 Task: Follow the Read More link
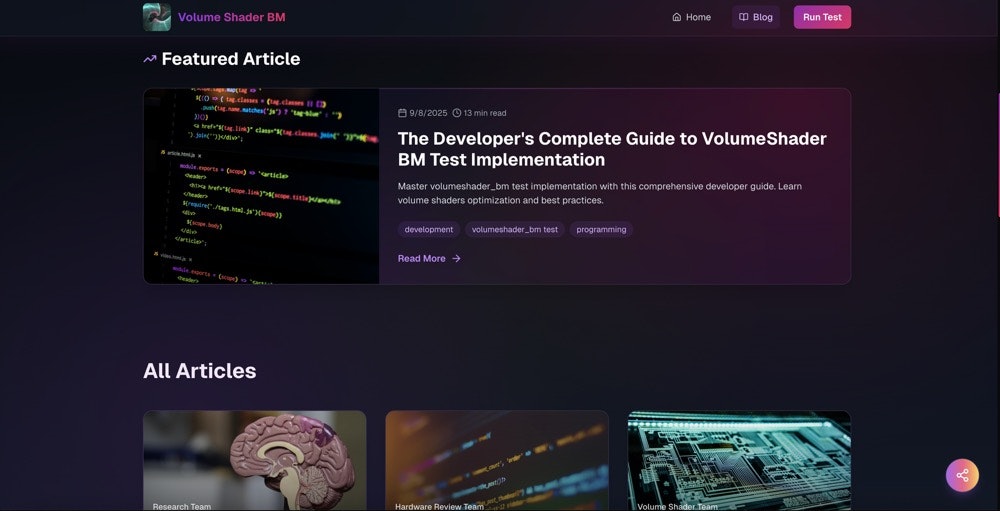pyautogui.click(x=429, y=258)
